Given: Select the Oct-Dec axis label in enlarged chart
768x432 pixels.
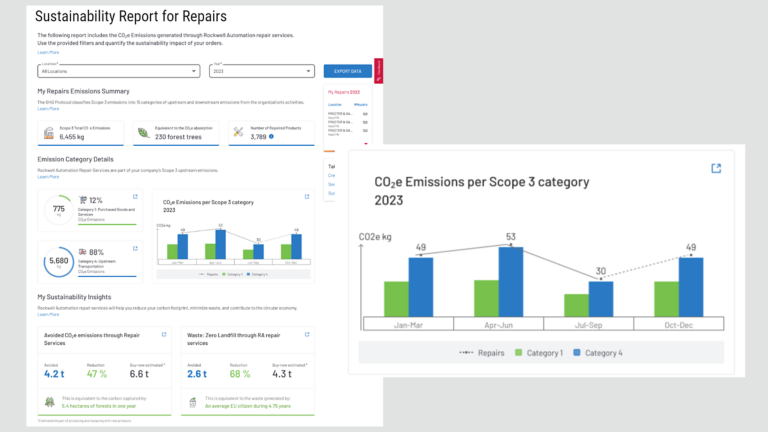Looking at the screenshot, I should (678, 325).
